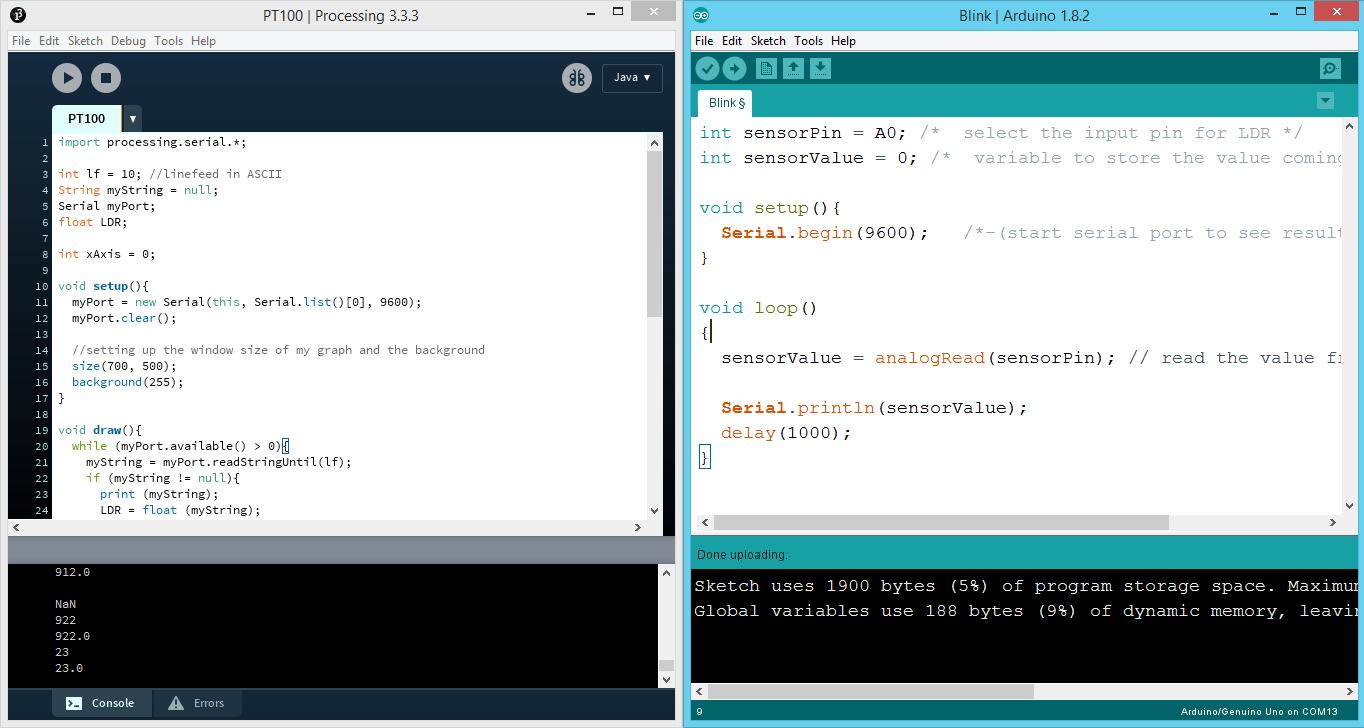Open Processing Tools menu
The image size is (1364, 728).
click(168, 41)
